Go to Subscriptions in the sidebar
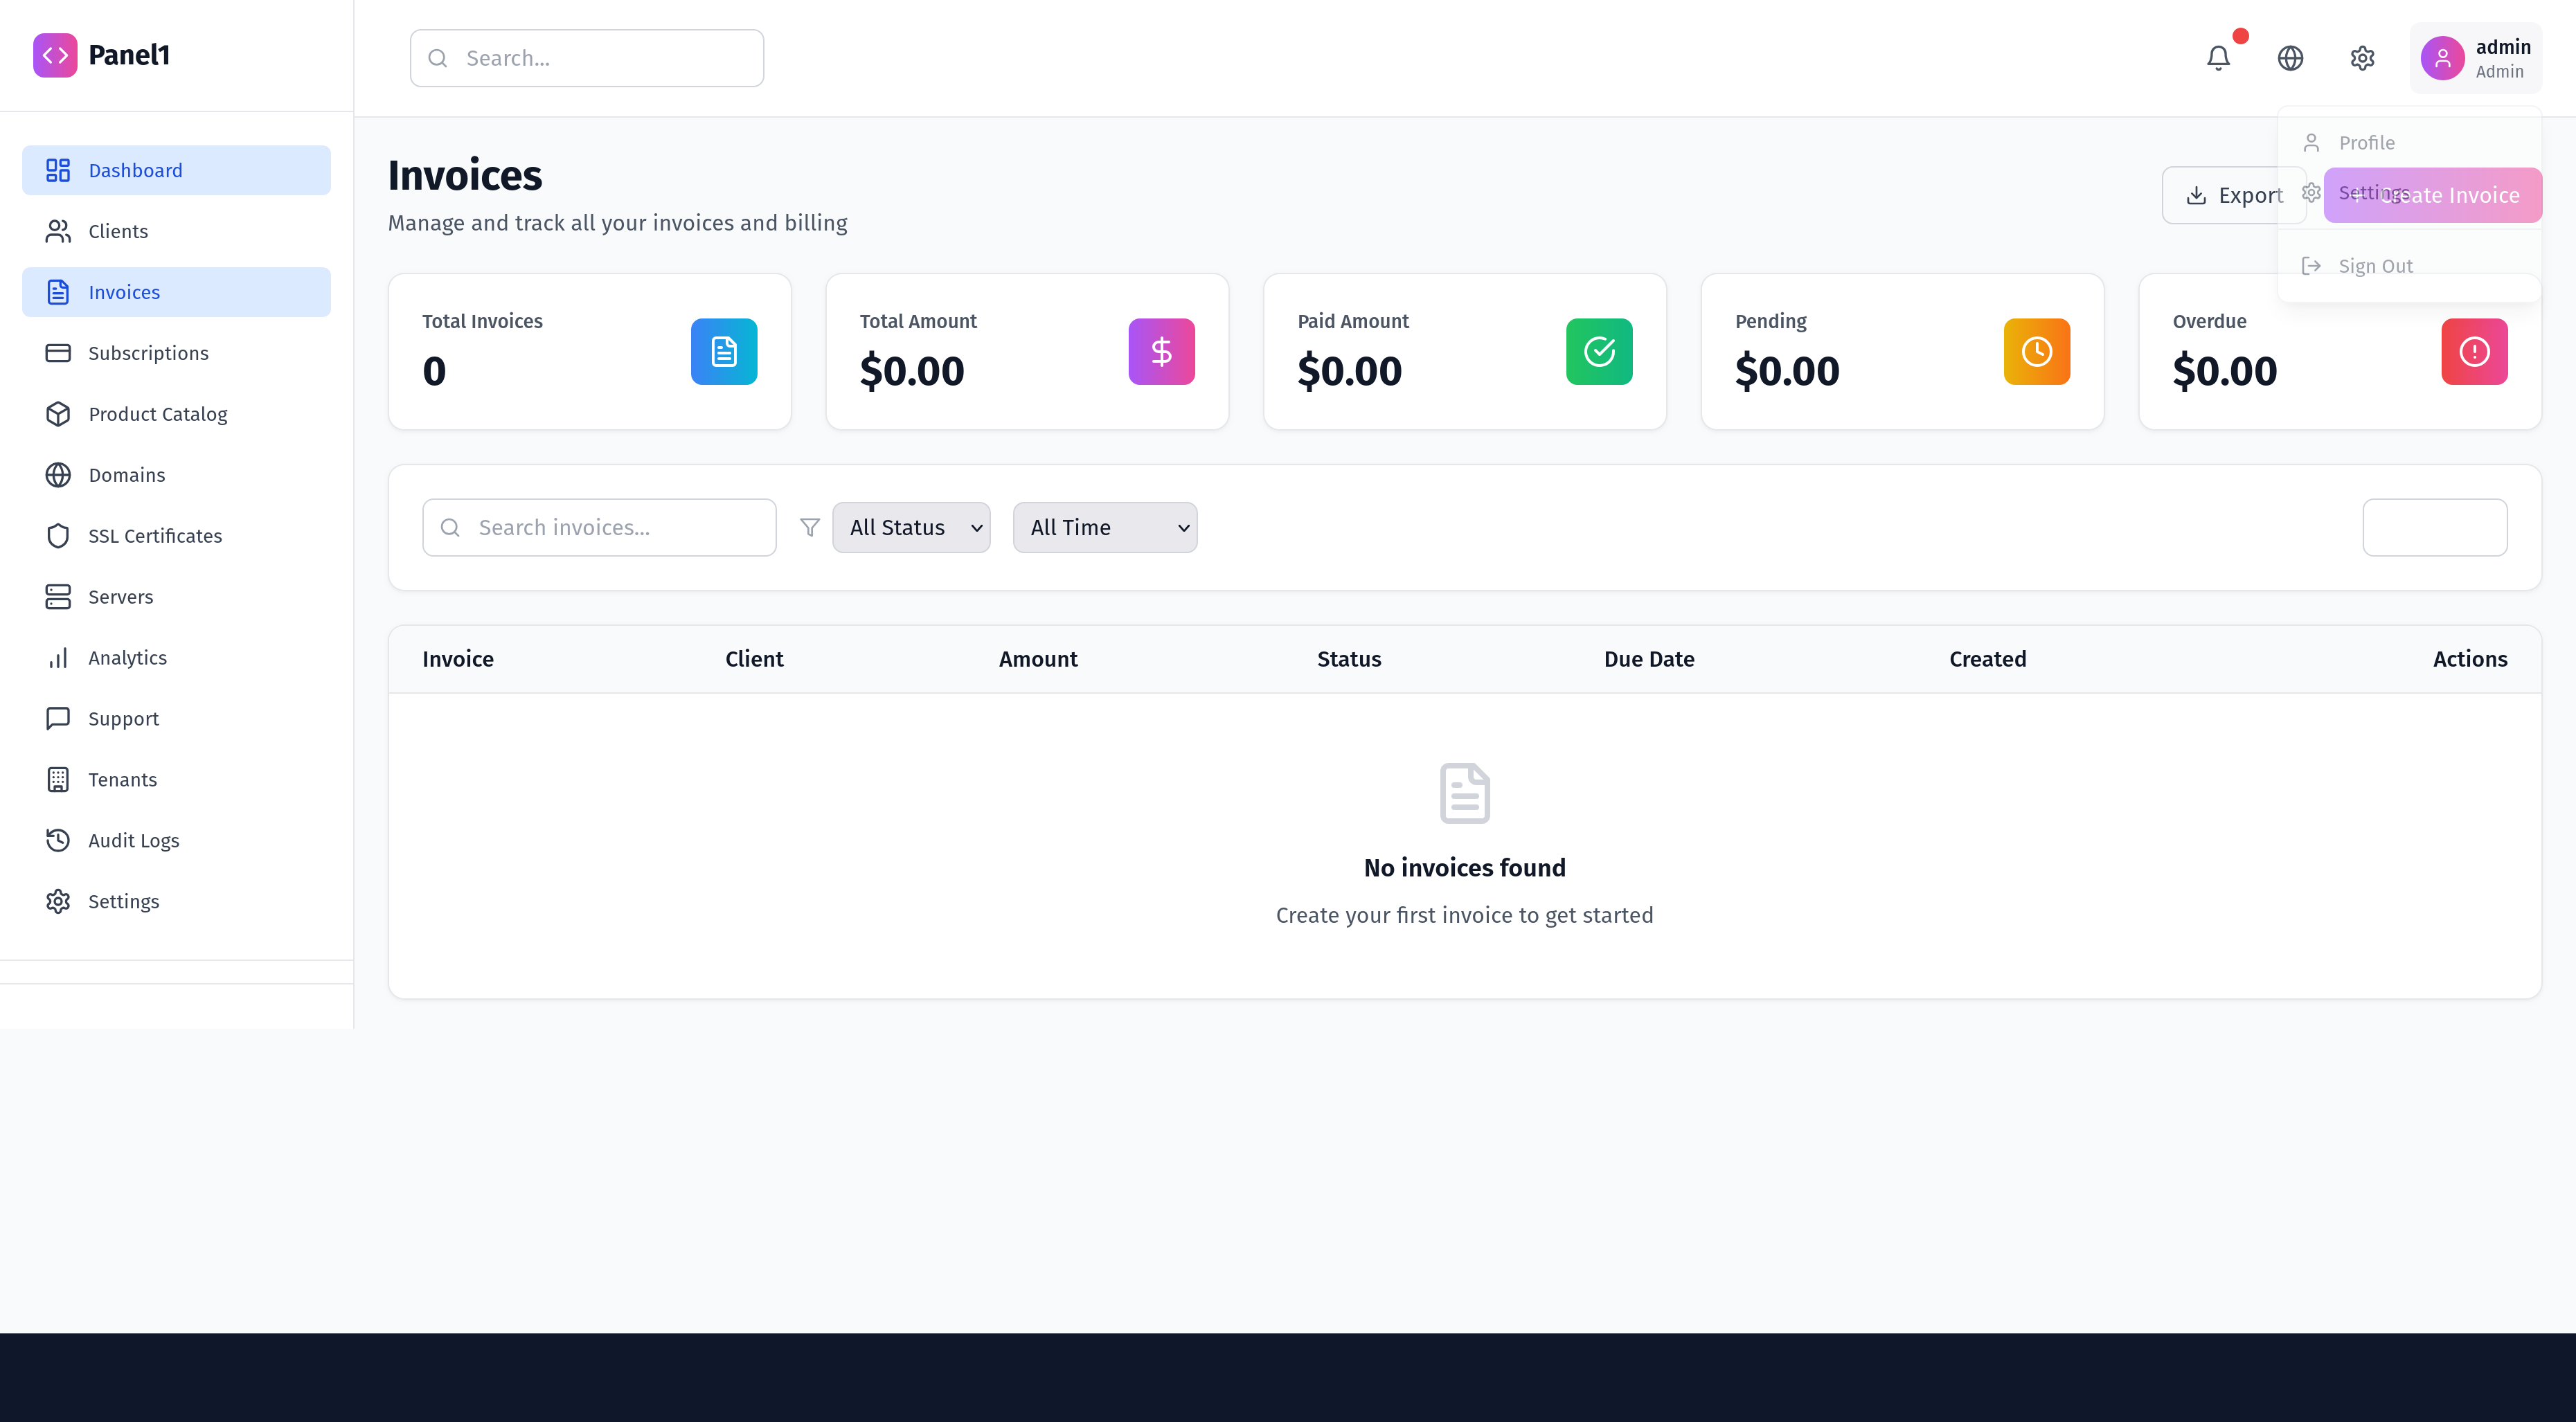Viewport: 2576px width, 1422px height. click(x=148, y=353)
